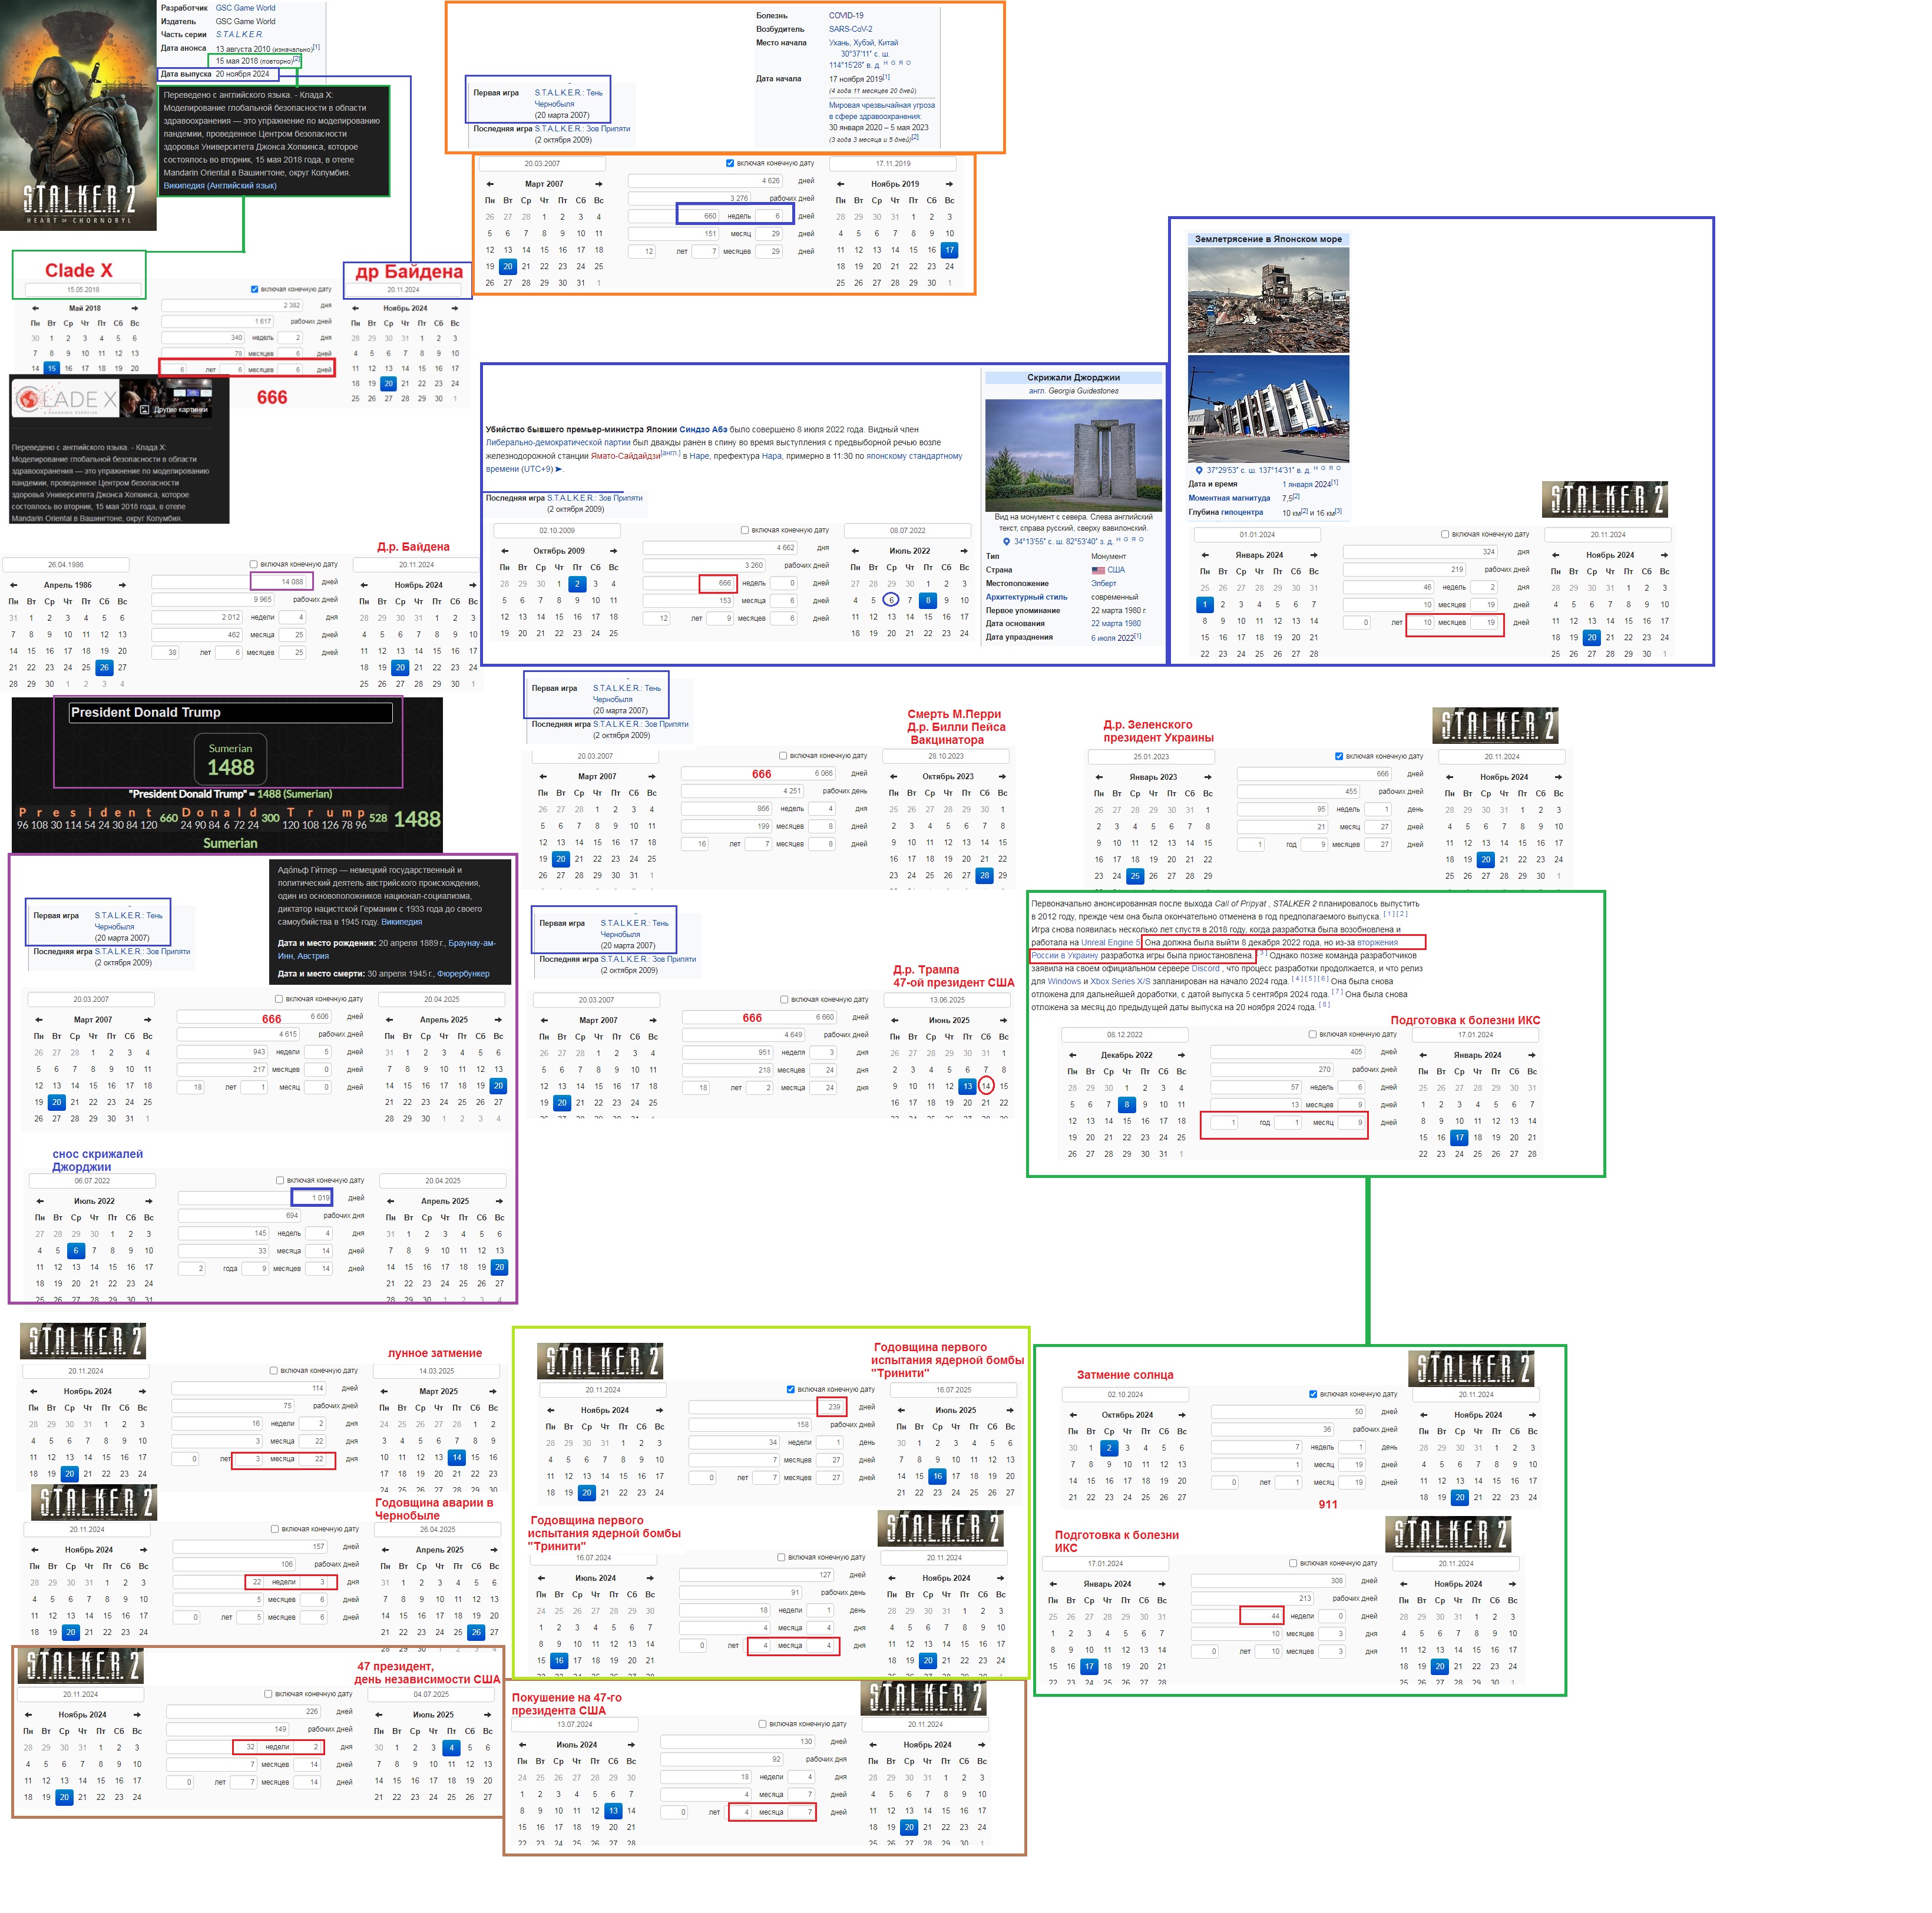Follow Unreal Engine 5 link

click(1110, 942)
